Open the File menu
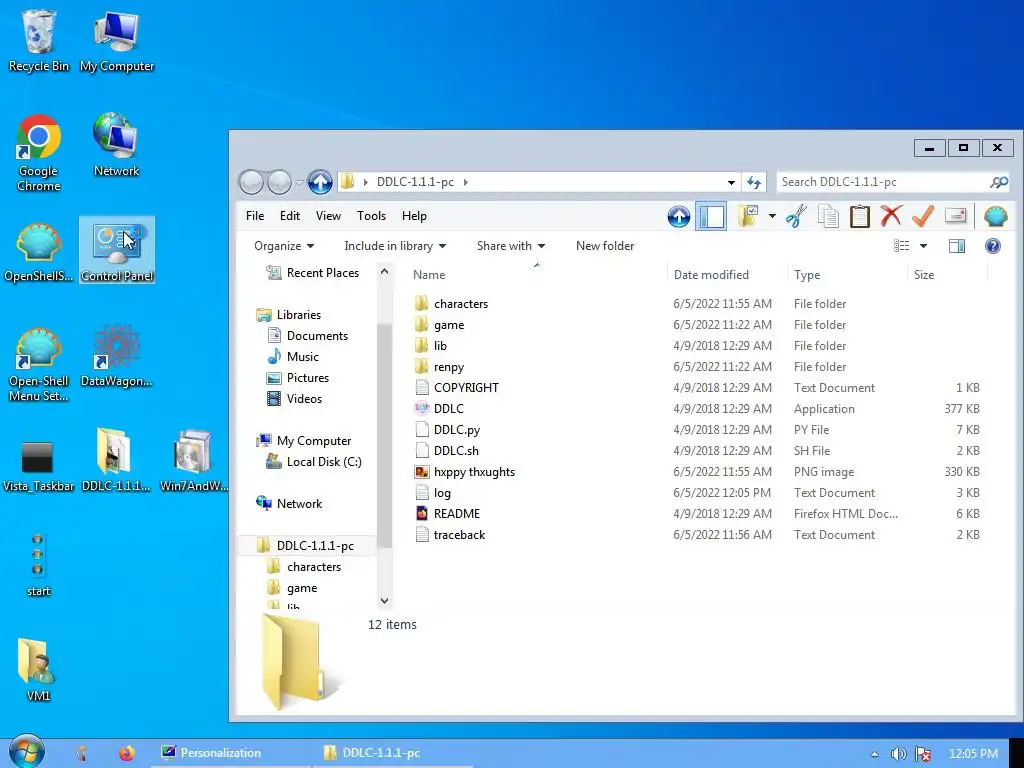 click(255, 216)
